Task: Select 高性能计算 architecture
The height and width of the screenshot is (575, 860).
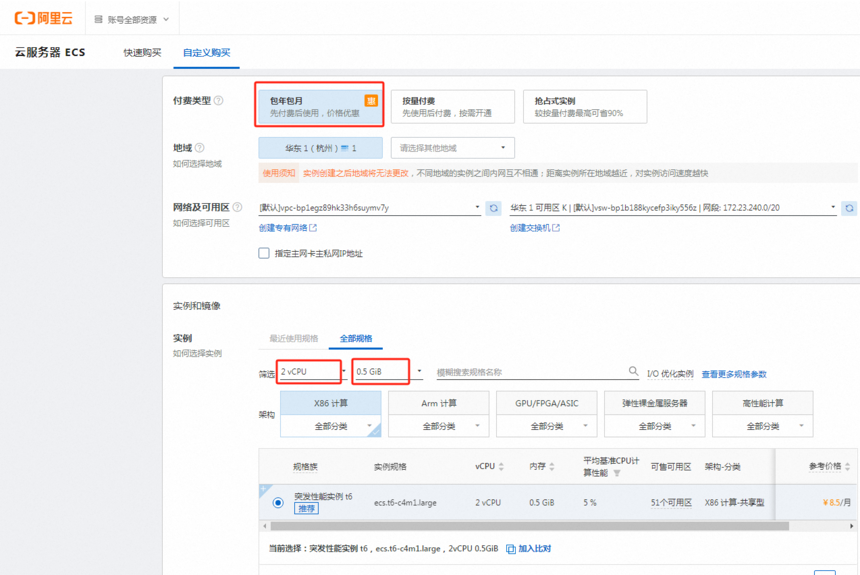Action: (763, 403)
